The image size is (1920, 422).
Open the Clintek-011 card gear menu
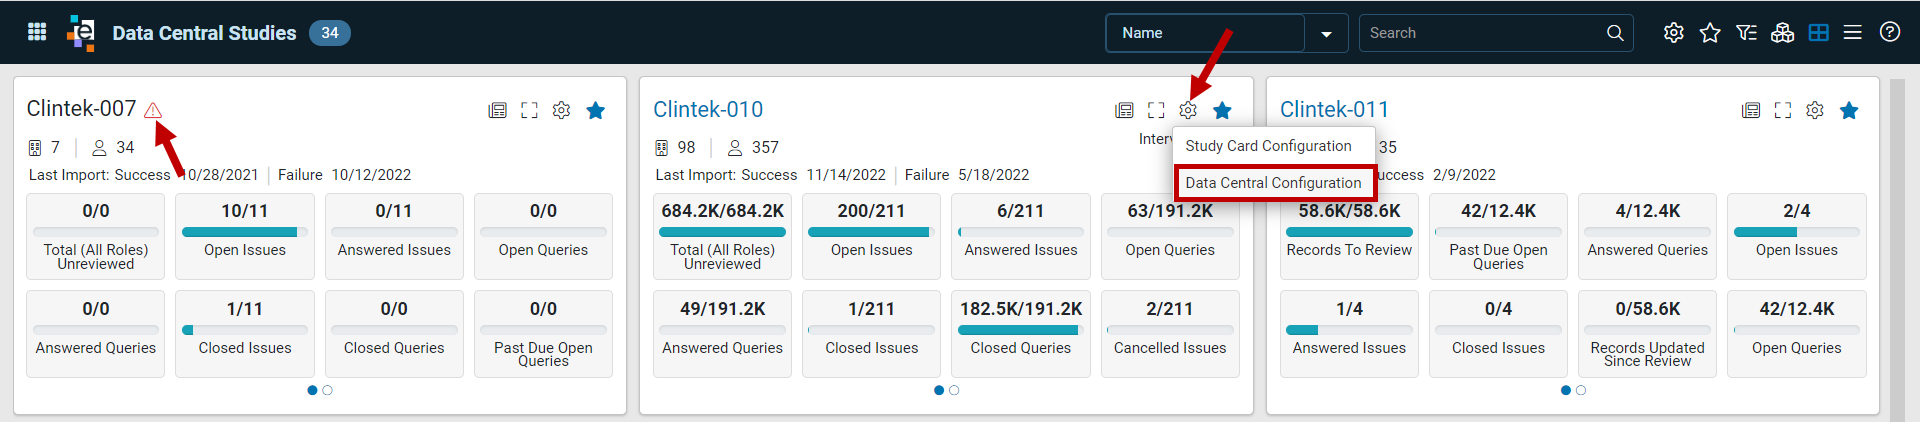(x=1815, y=110)
